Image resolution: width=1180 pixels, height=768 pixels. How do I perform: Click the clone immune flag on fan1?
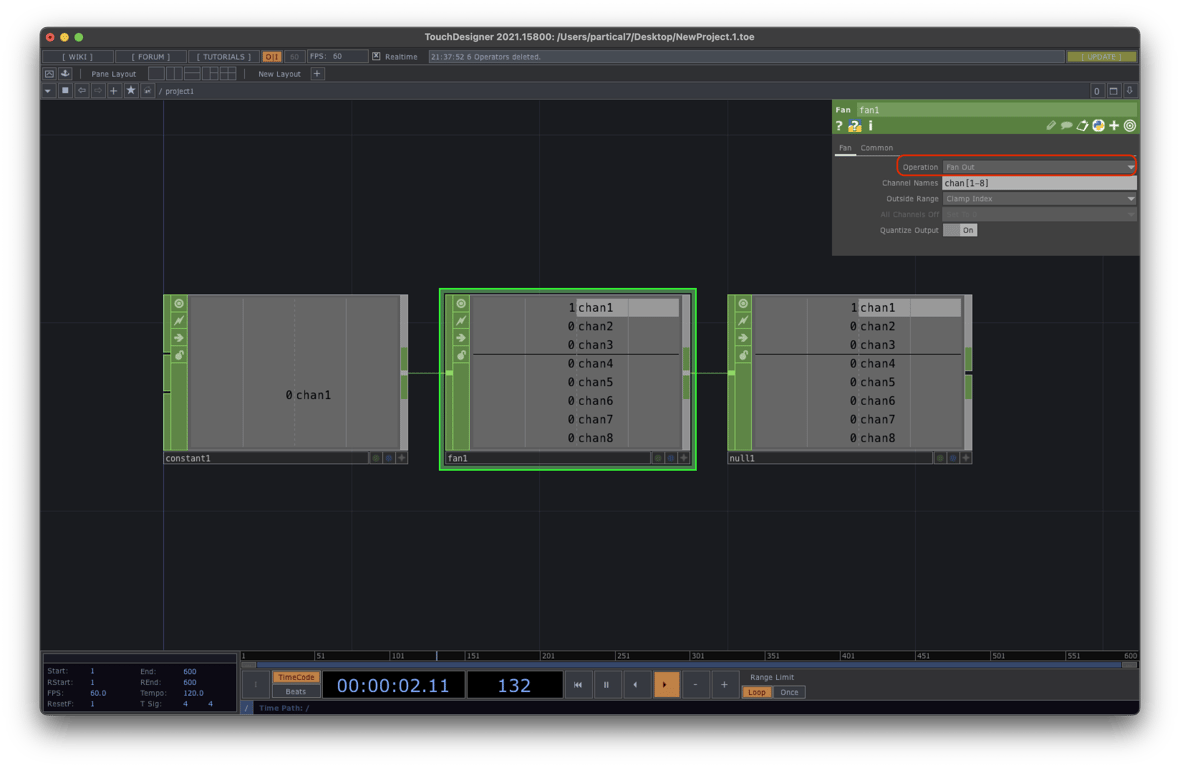pyautogui.click(x=461, y=320)
